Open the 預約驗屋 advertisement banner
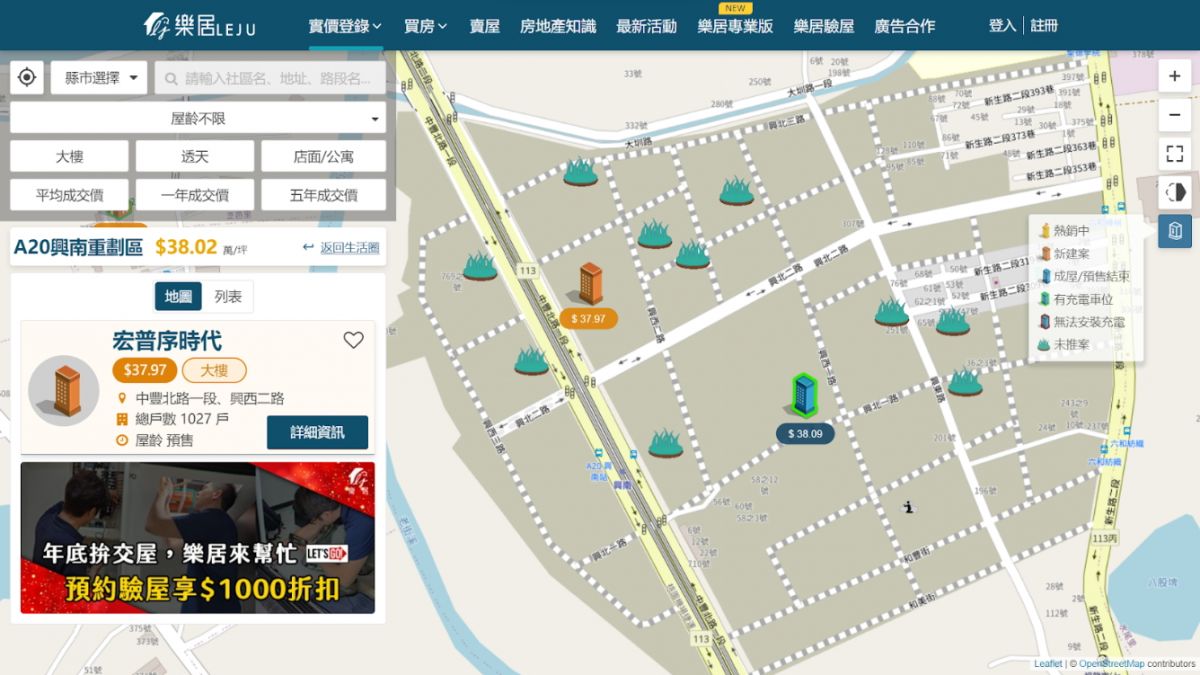This screenshot has height=675, width=1200. [x=198, y=537]
